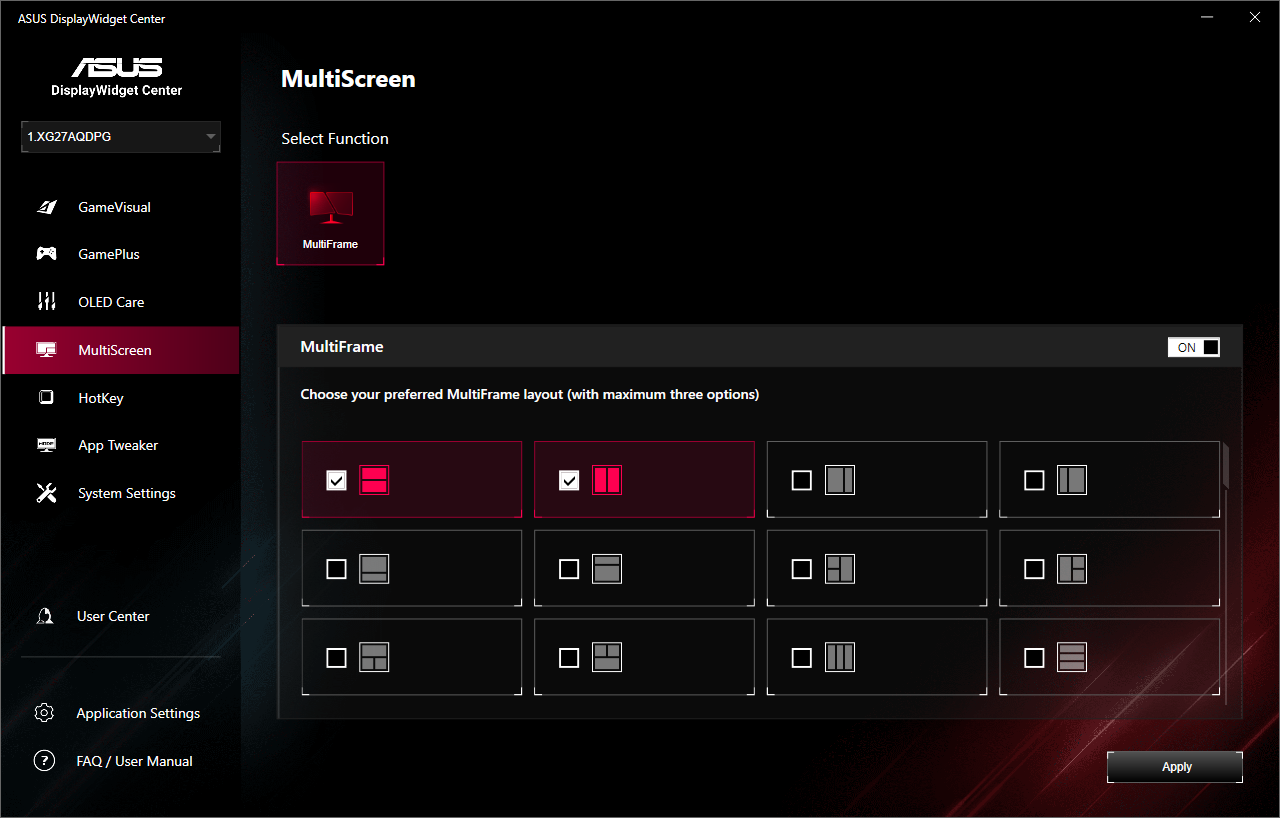
Task: Open the 1.XG27AQDPG monitor dropdown
Action: (121, 137)
